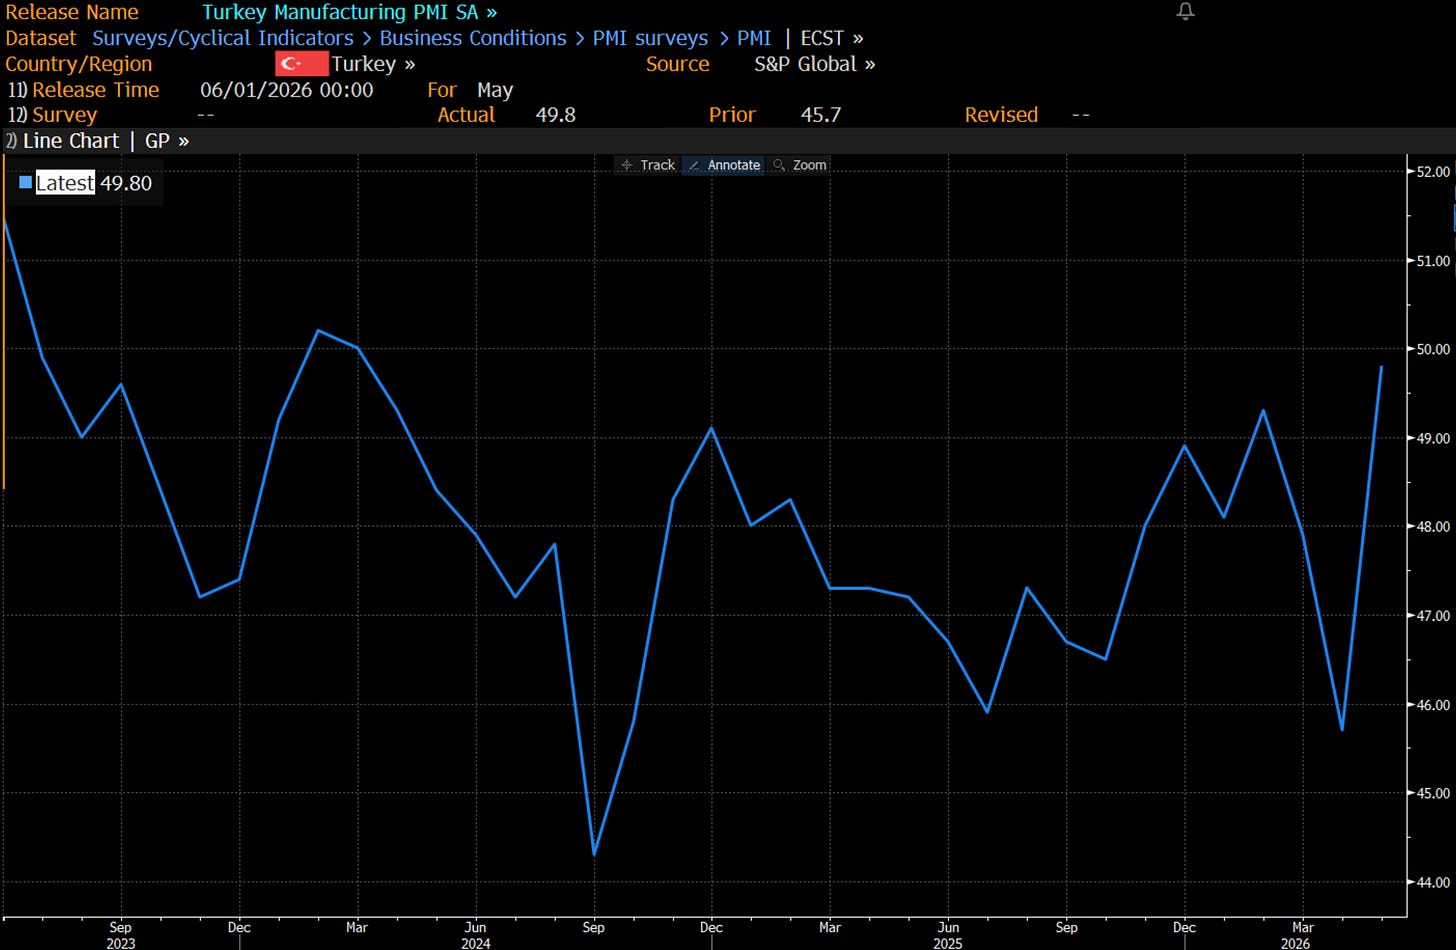1456x950 pixels.
Task: Click the Source label
Action: coord(677,64)
